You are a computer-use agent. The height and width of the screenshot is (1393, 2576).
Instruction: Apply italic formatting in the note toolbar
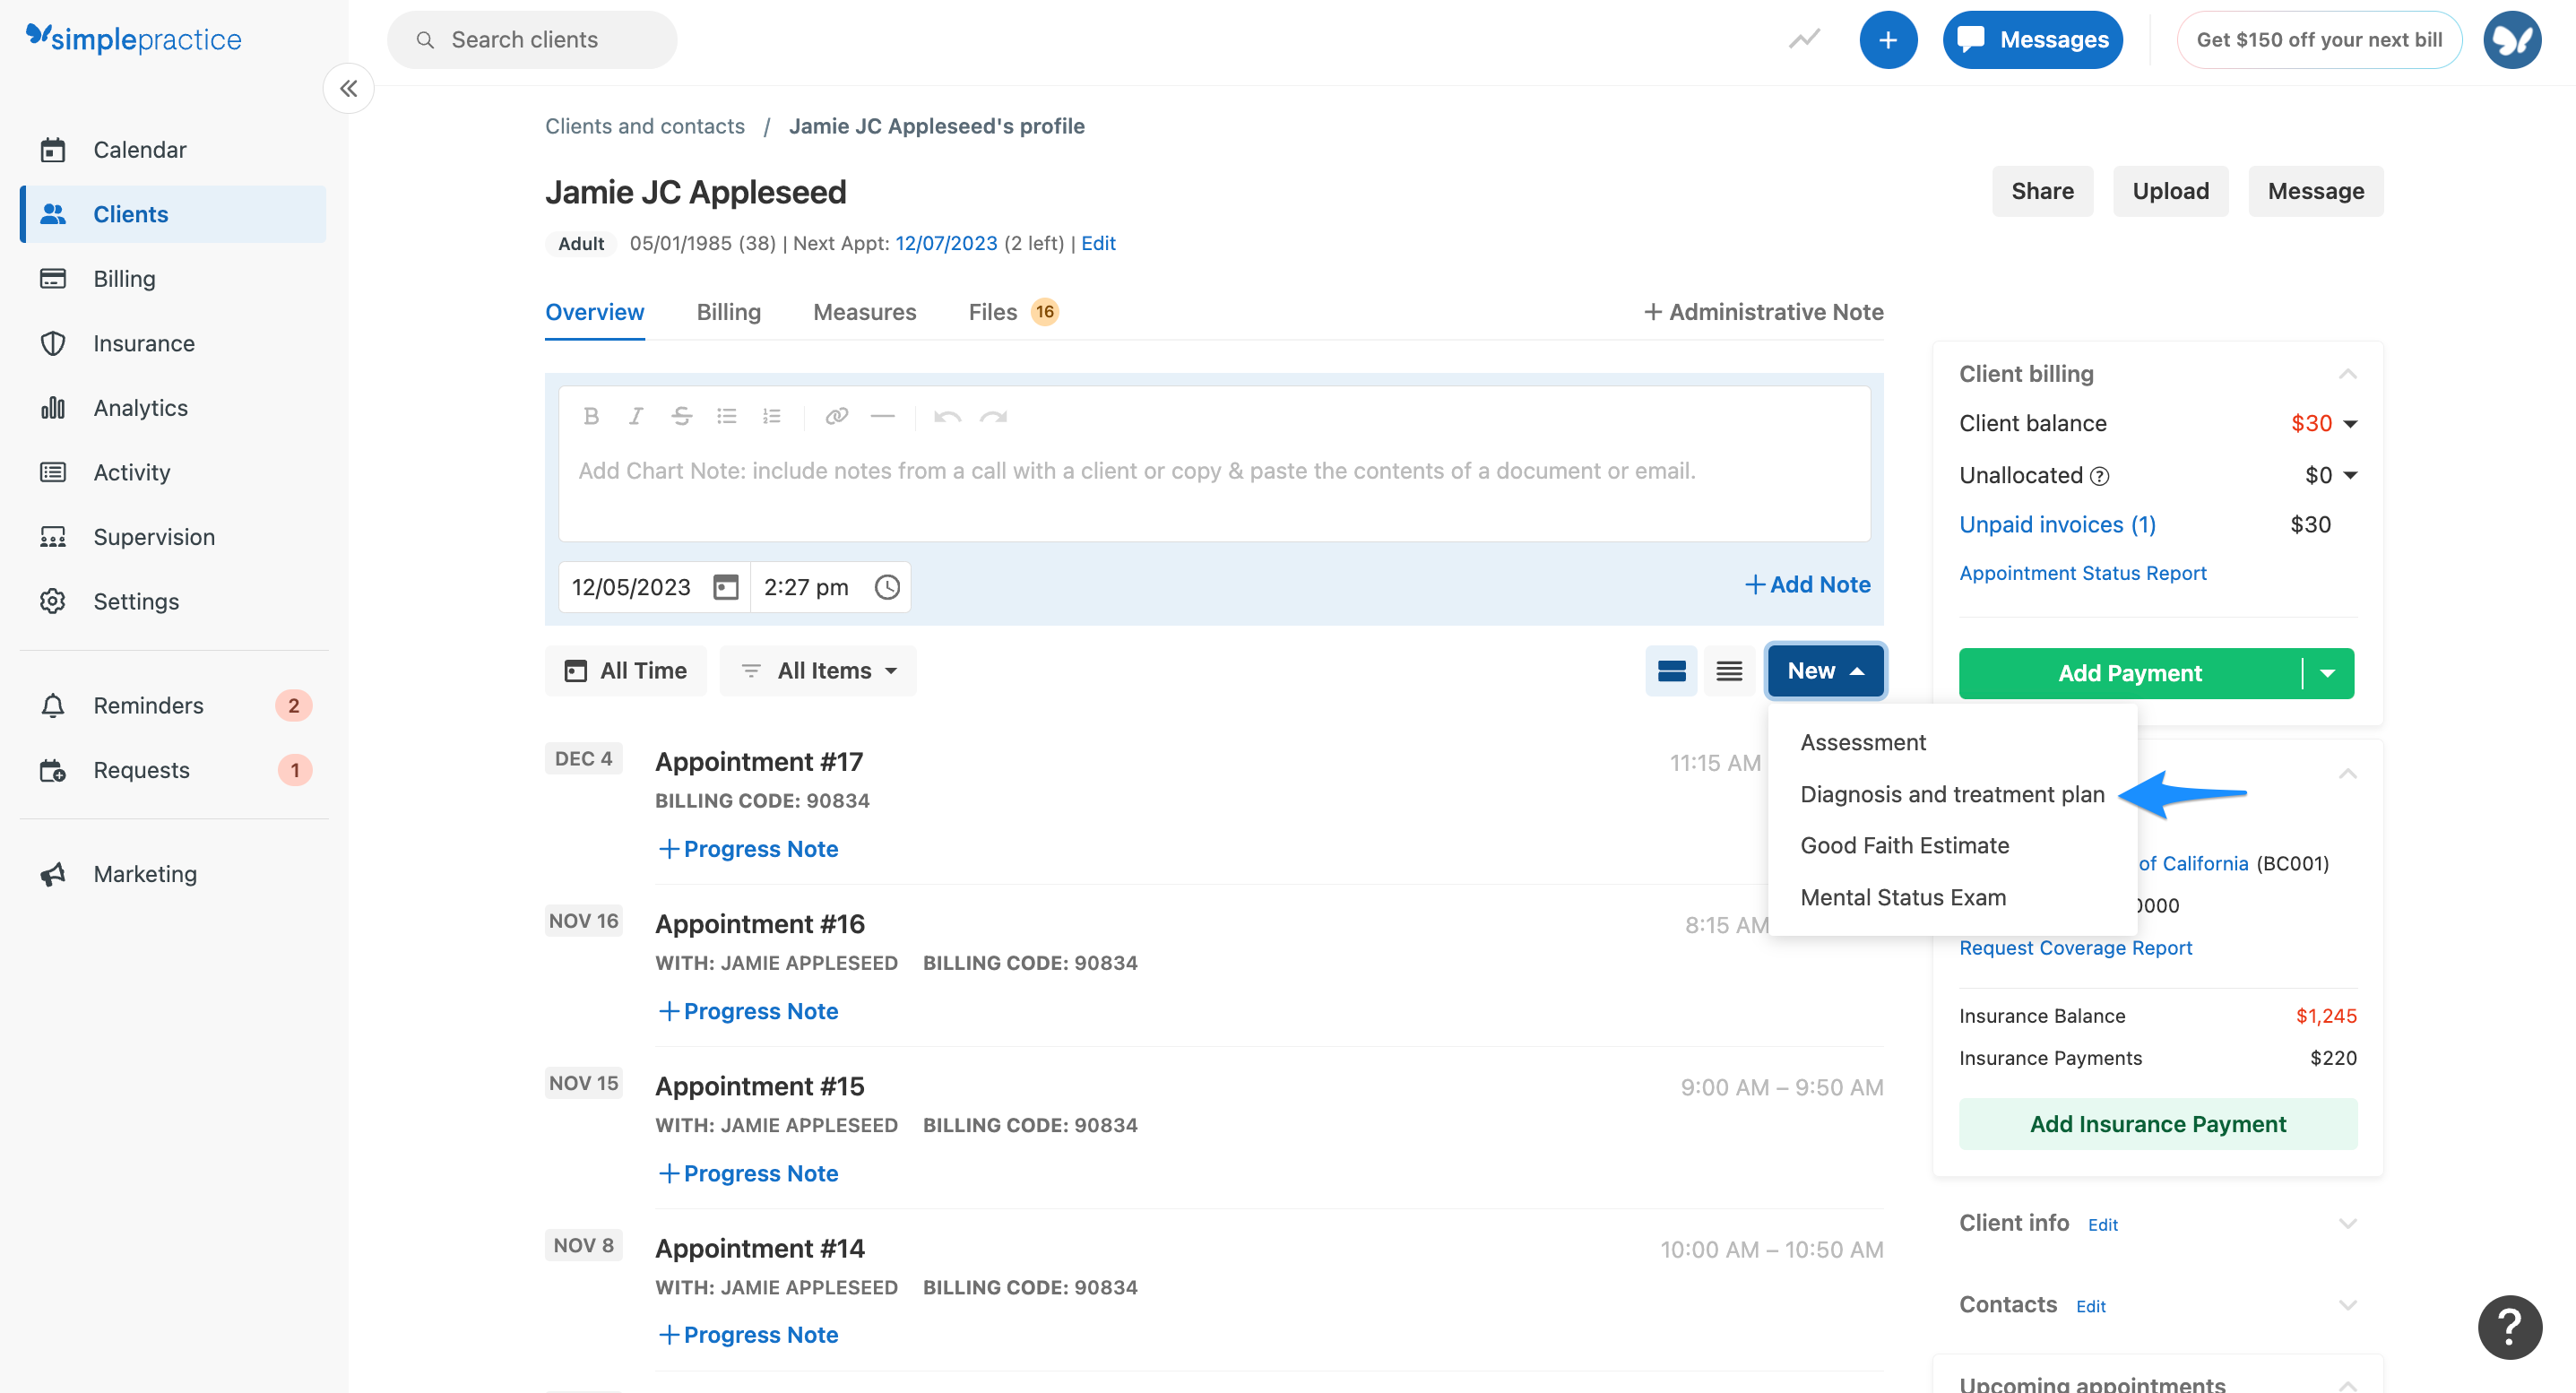(x=636, y=416)
